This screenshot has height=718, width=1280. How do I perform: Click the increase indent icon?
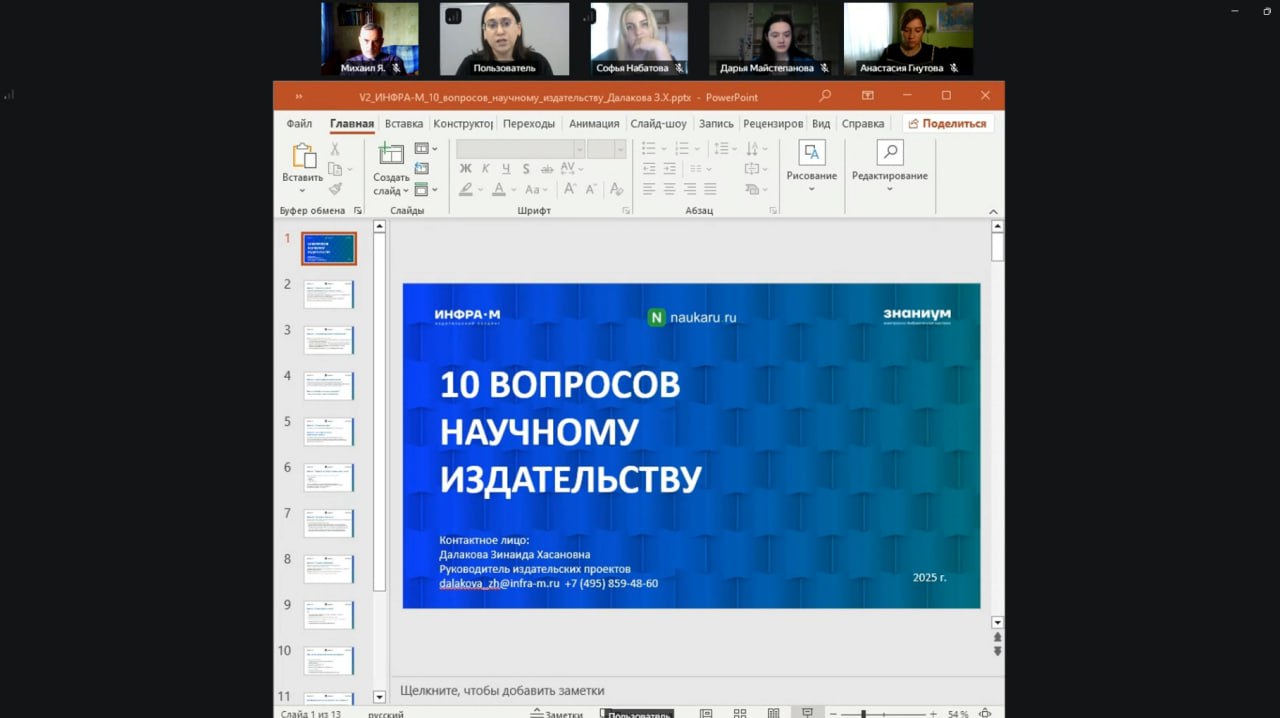click(x=669, y=169)
